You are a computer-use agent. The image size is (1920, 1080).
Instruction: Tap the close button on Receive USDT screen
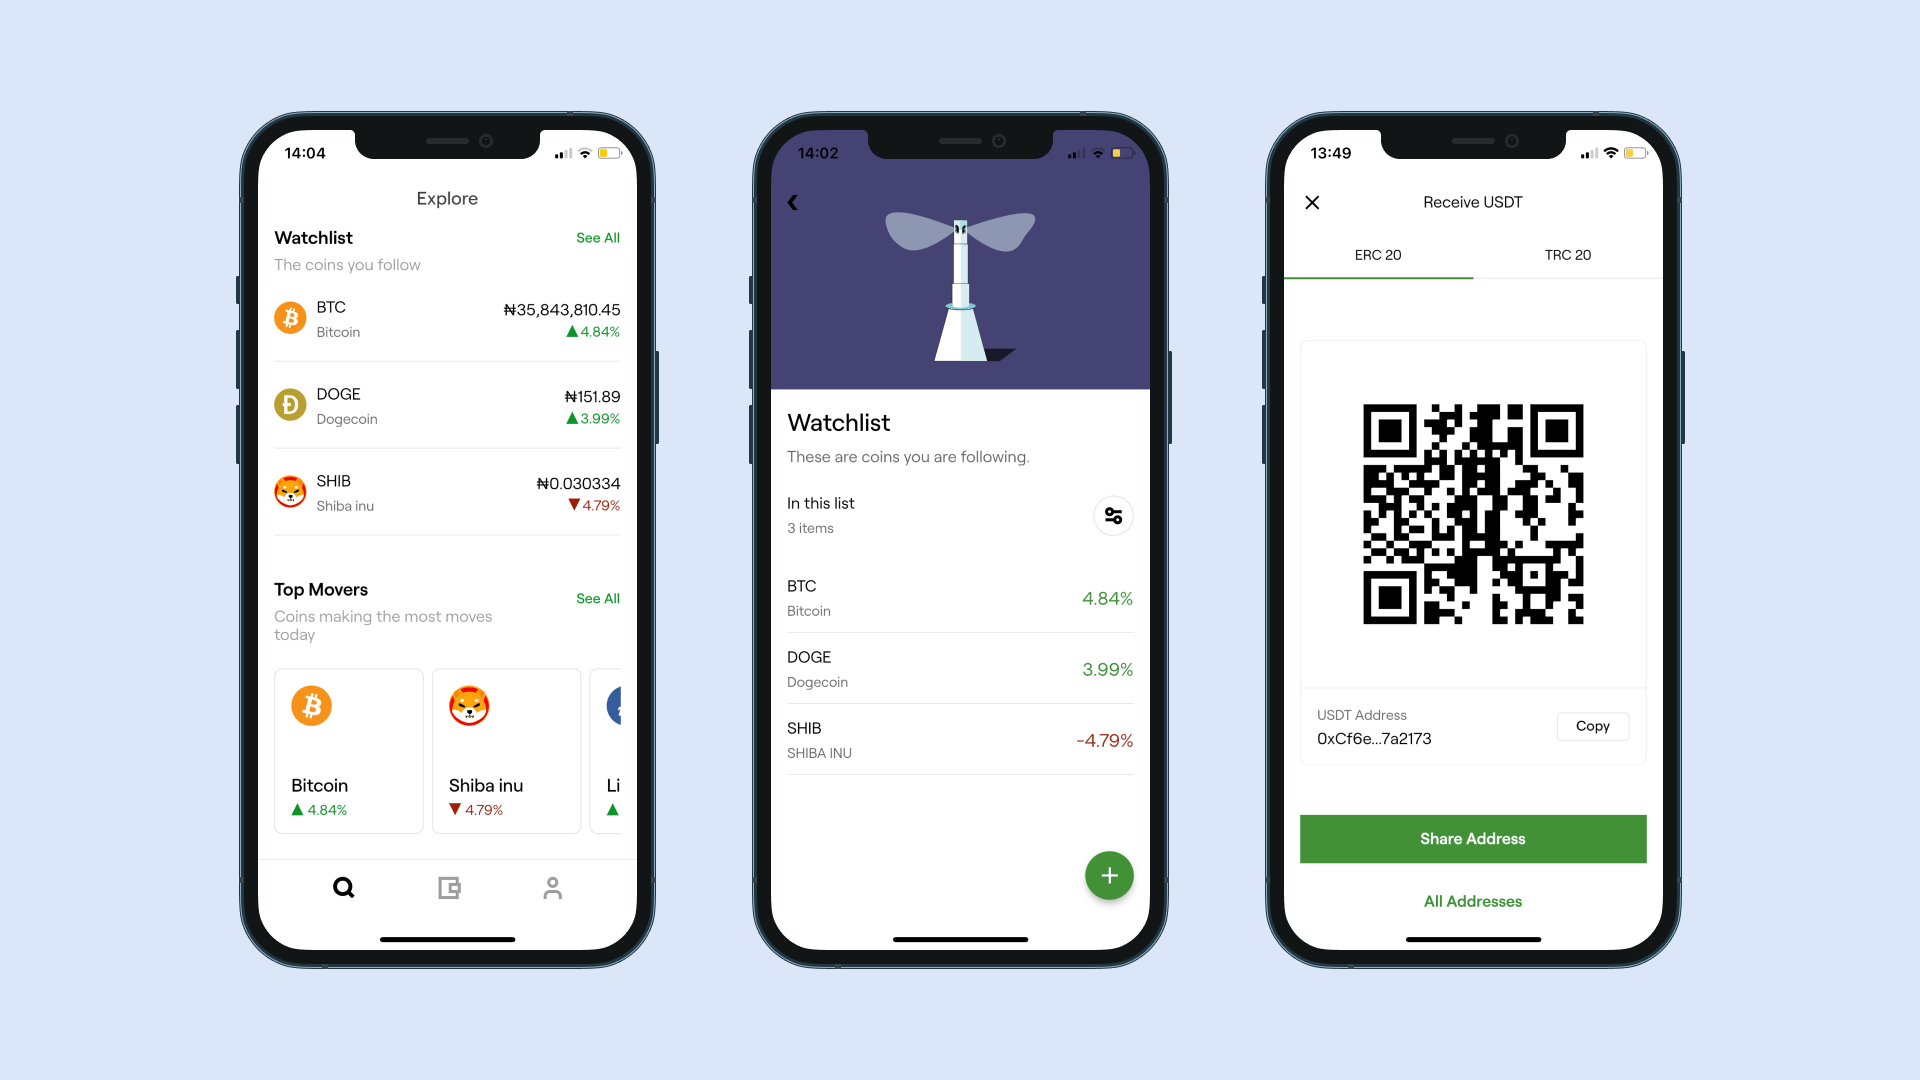1311,200
